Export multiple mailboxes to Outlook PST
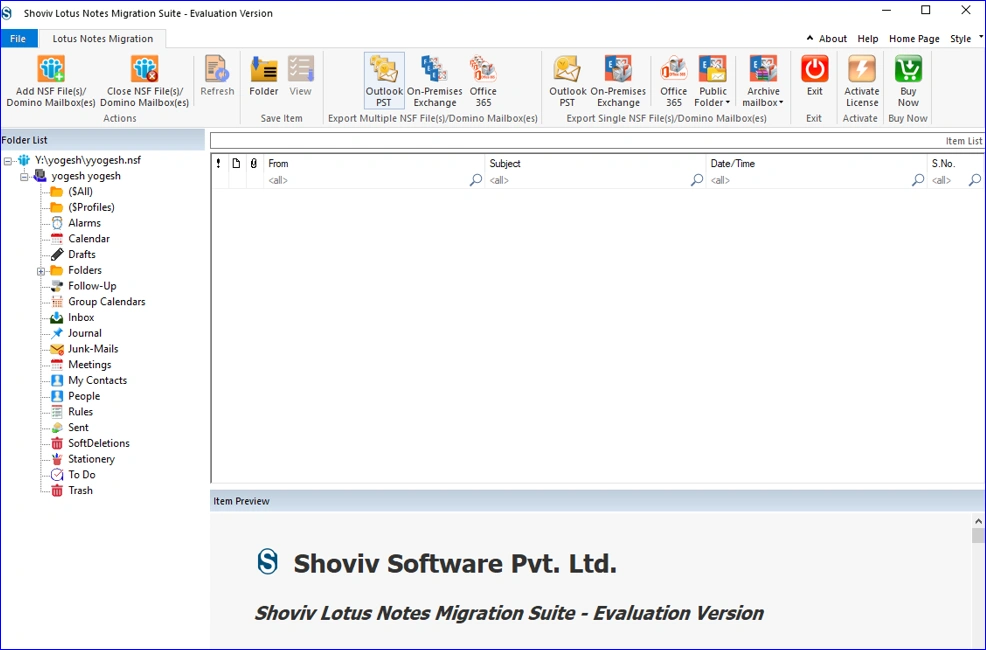The image size is (986, 650). pyautogui.click(x=384, y=78)
